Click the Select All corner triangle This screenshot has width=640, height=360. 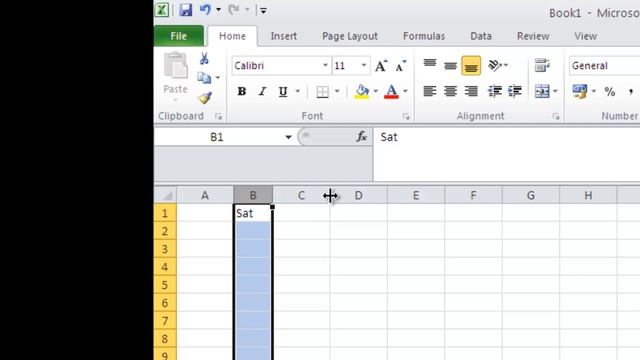tap(165, 195)
